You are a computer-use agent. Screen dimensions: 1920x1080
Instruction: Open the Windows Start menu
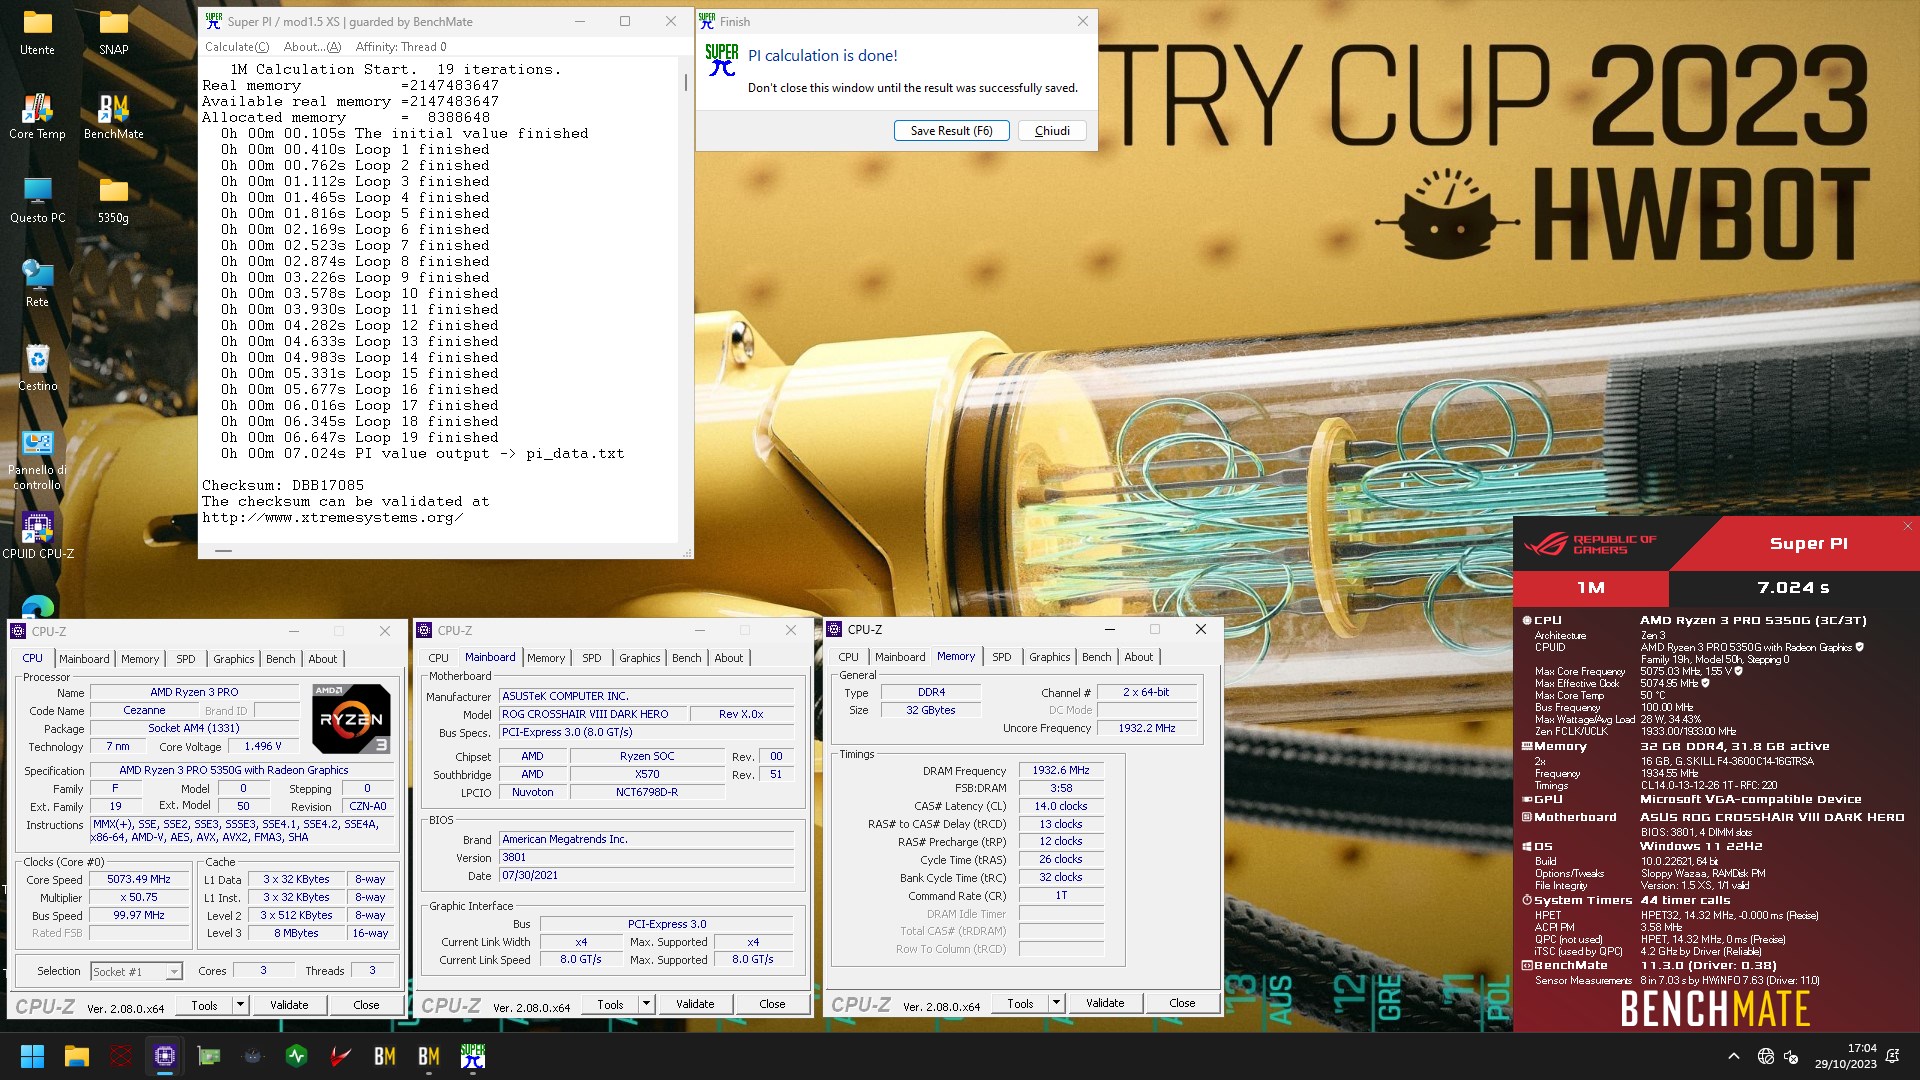[32, 1056]
